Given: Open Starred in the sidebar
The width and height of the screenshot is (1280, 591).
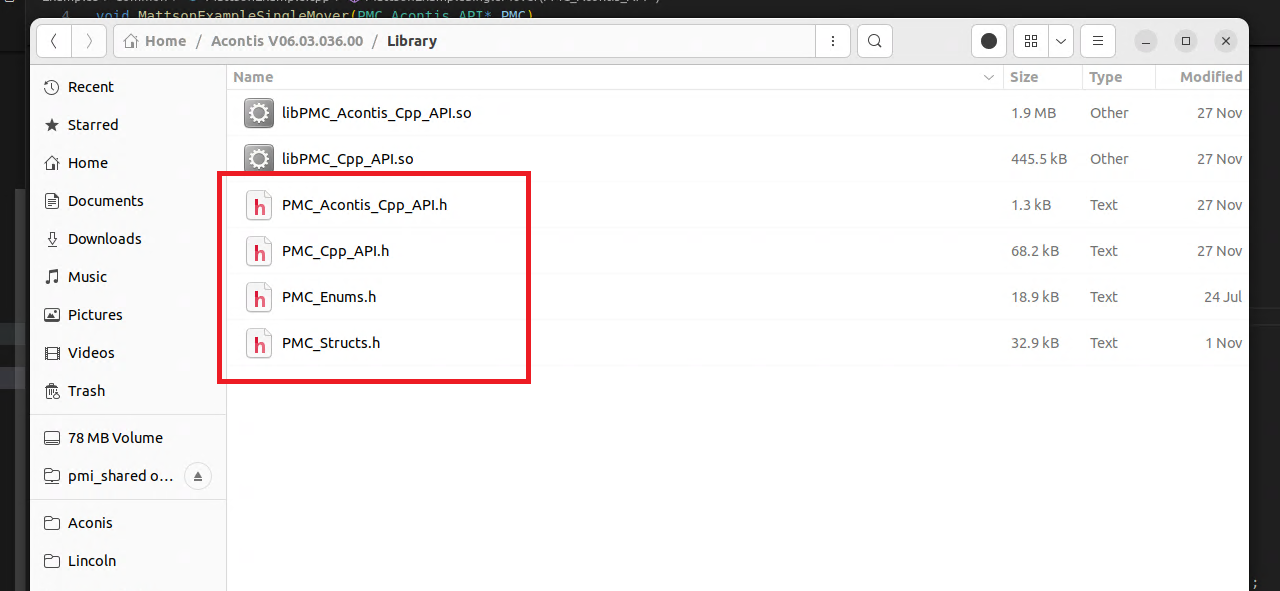Looking at the screenshot, I should pyautogui.click(x=92, y=125).
